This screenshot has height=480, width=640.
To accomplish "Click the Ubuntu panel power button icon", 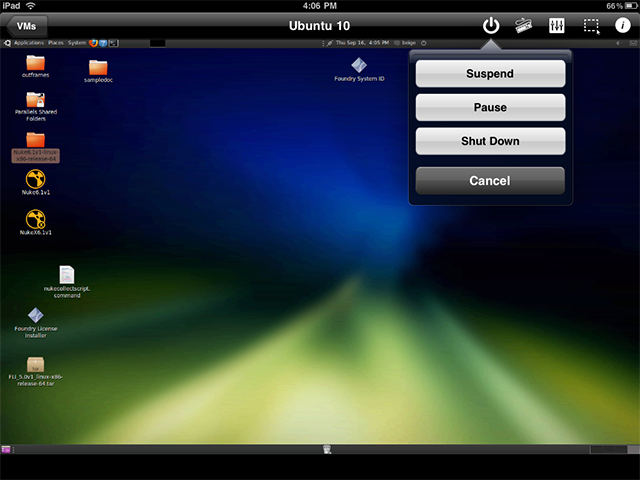I will pyautogui.click(x=424, y=43).
